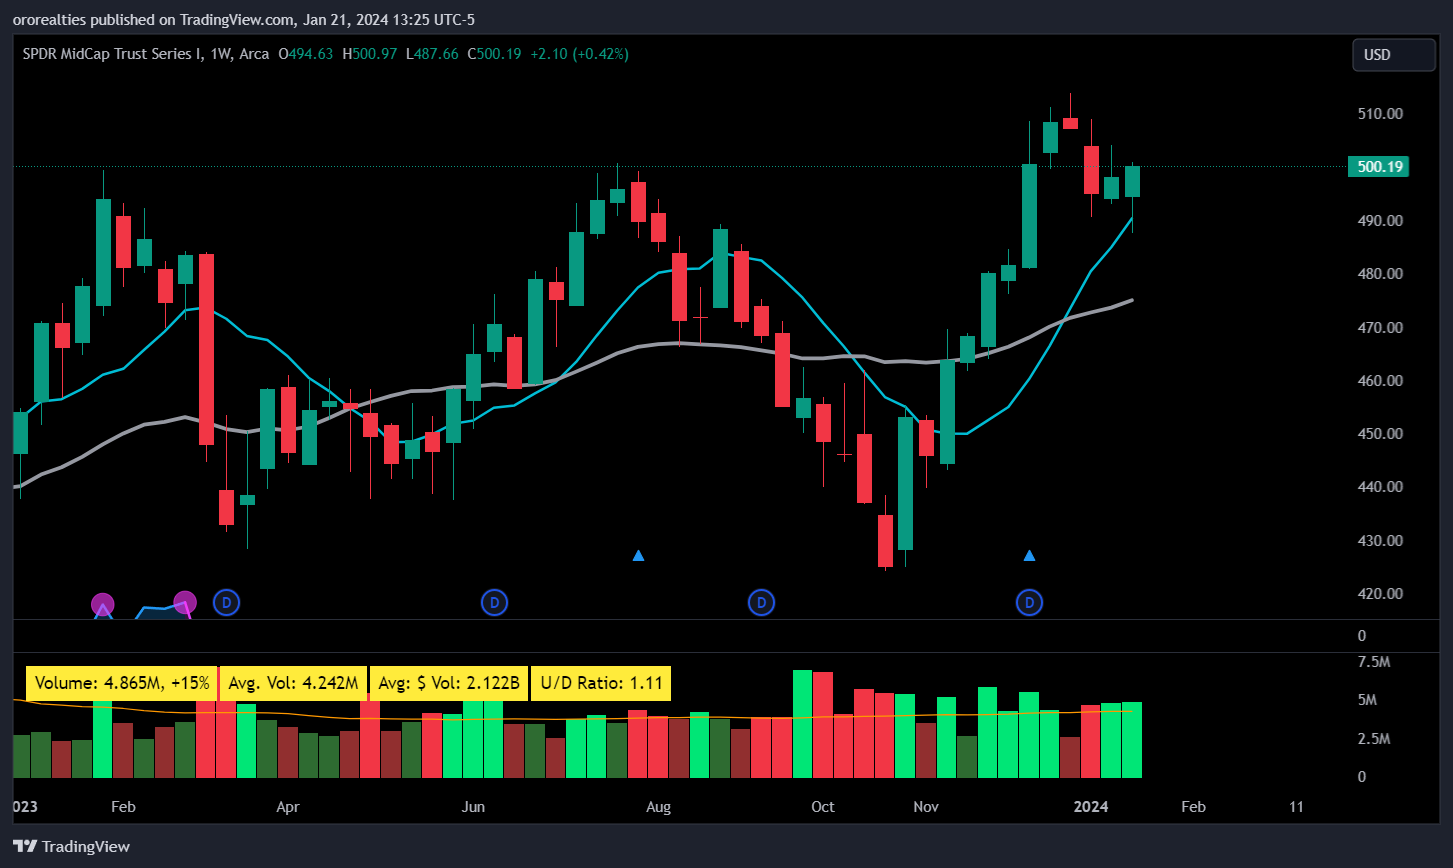1453x868 pixels.
Task: Click the 7.5M volume axis label
Action: point(1372,662)
